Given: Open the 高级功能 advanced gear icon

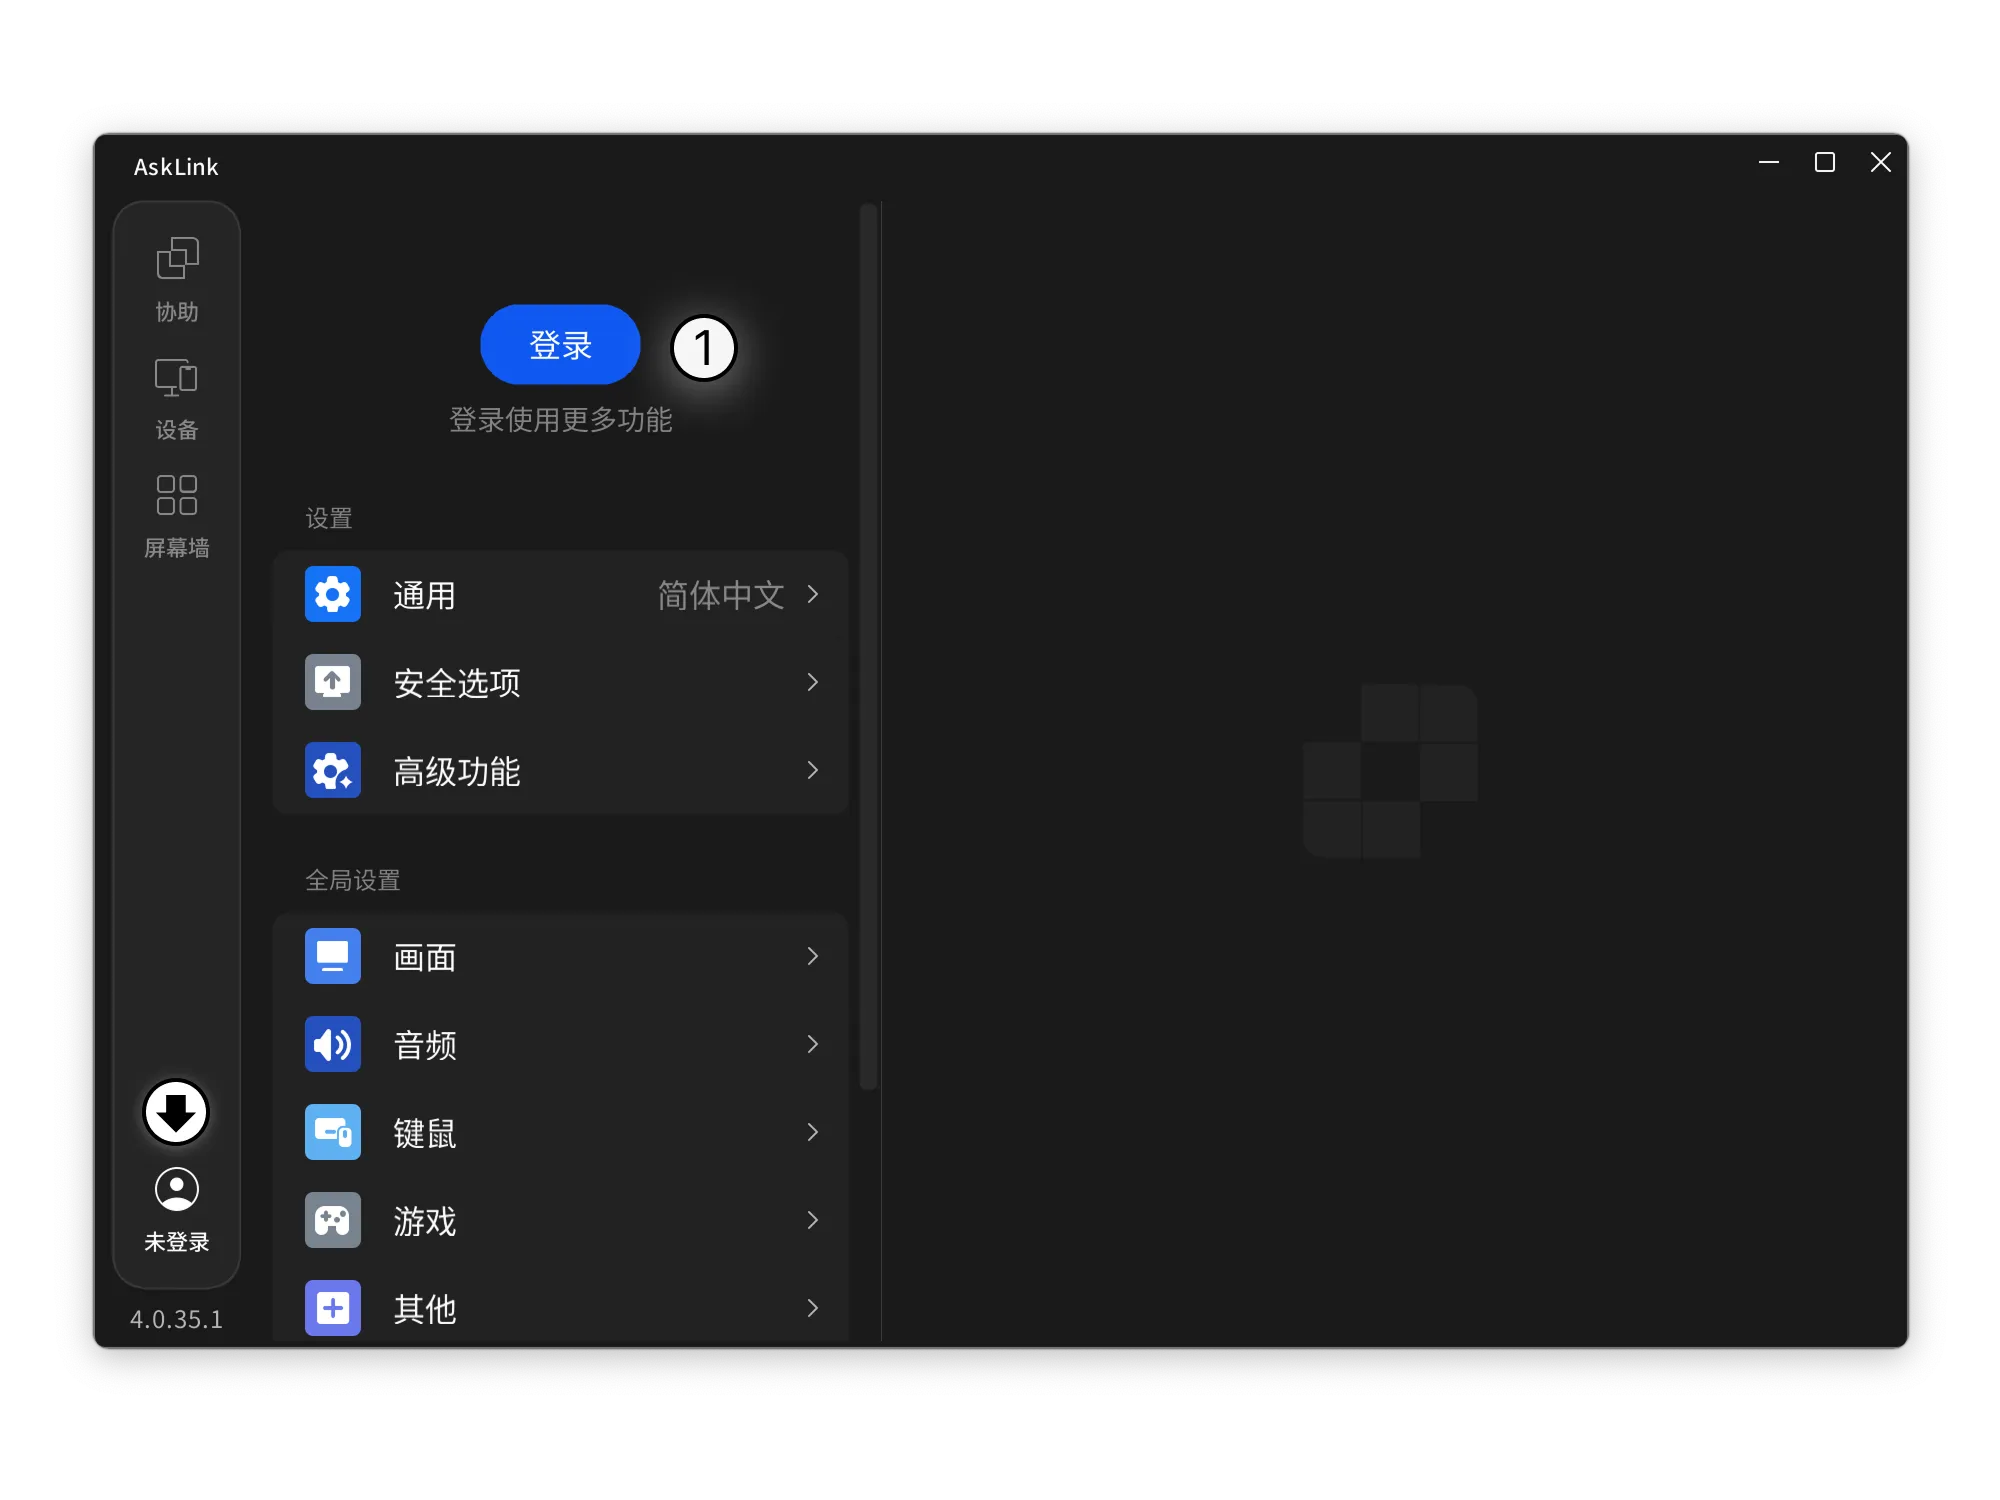Looking at the screenshot, I should pyautogui.click(x=333, y=770).
